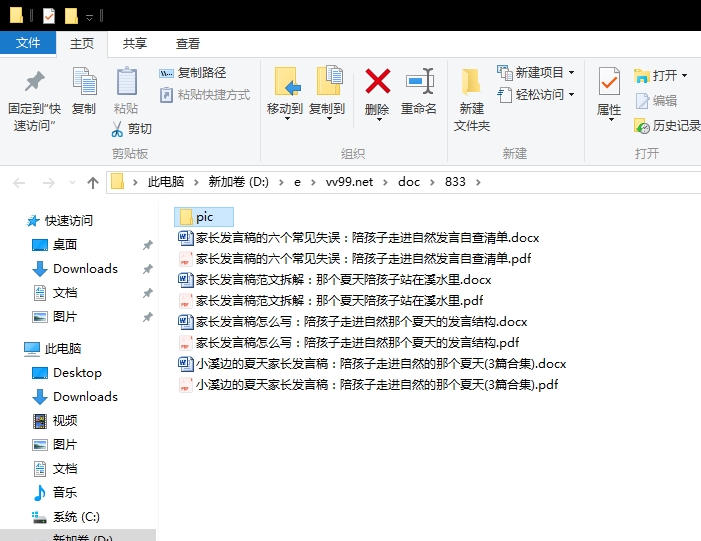This screenshot has height=541, width=701.
Task: Open 音乐 in the navigation pane
Action: coord(55,493)
